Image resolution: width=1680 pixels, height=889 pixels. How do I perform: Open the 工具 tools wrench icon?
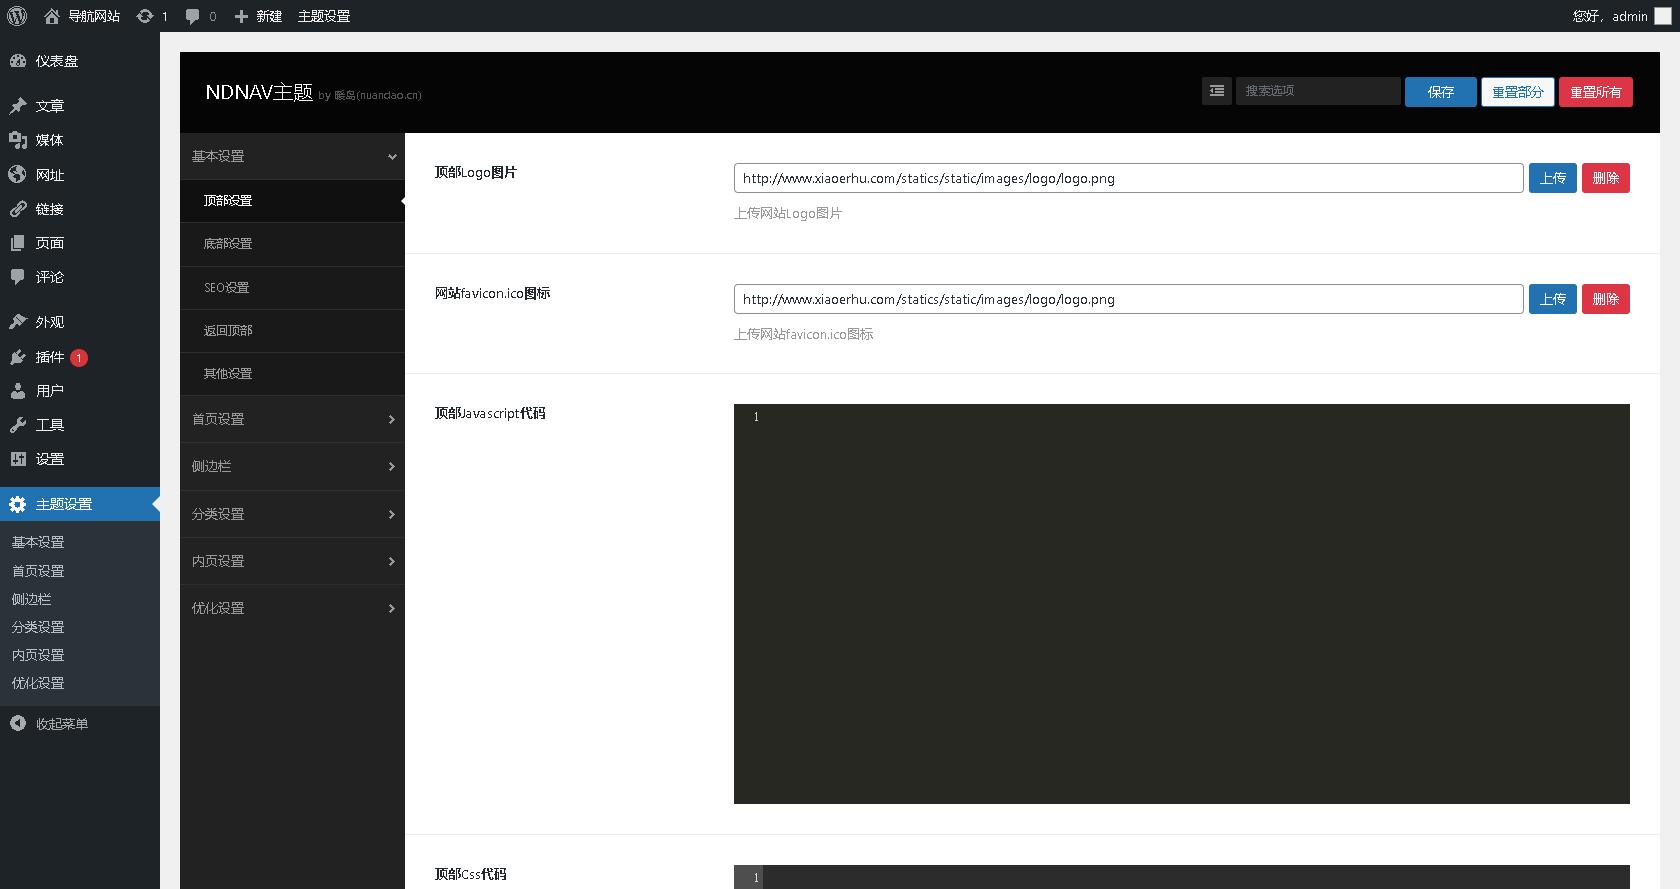click(18, 425)
